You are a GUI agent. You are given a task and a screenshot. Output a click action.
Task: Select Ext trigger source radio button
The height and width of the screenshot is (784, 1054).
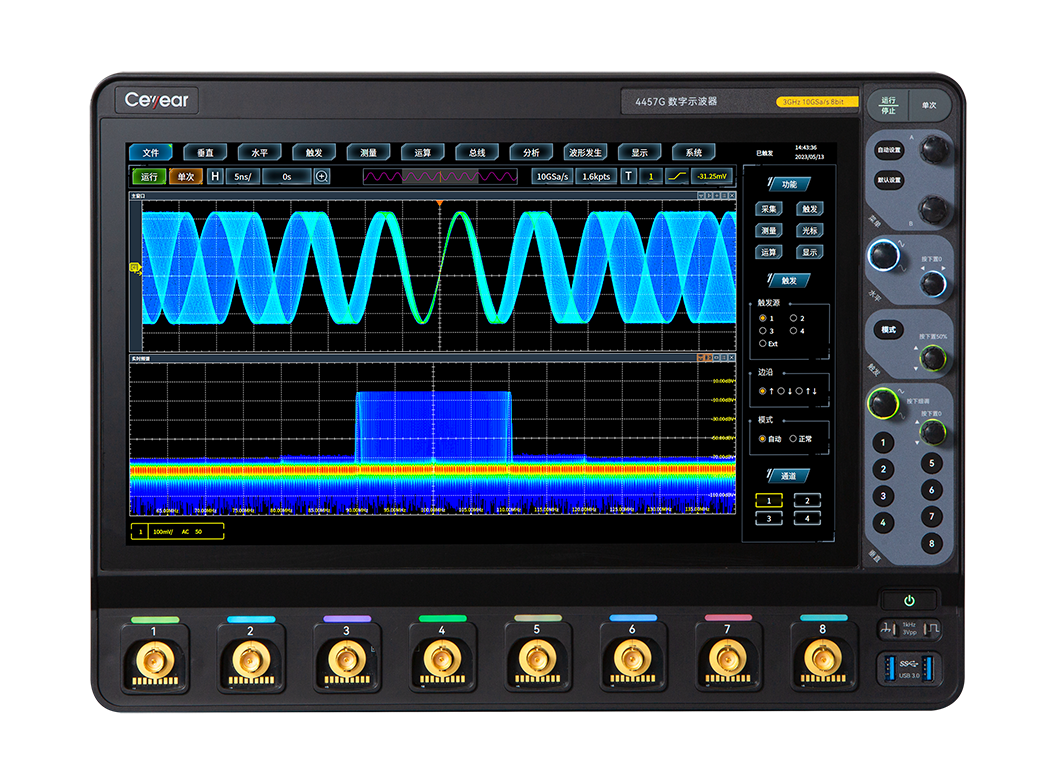coord(763,343)
